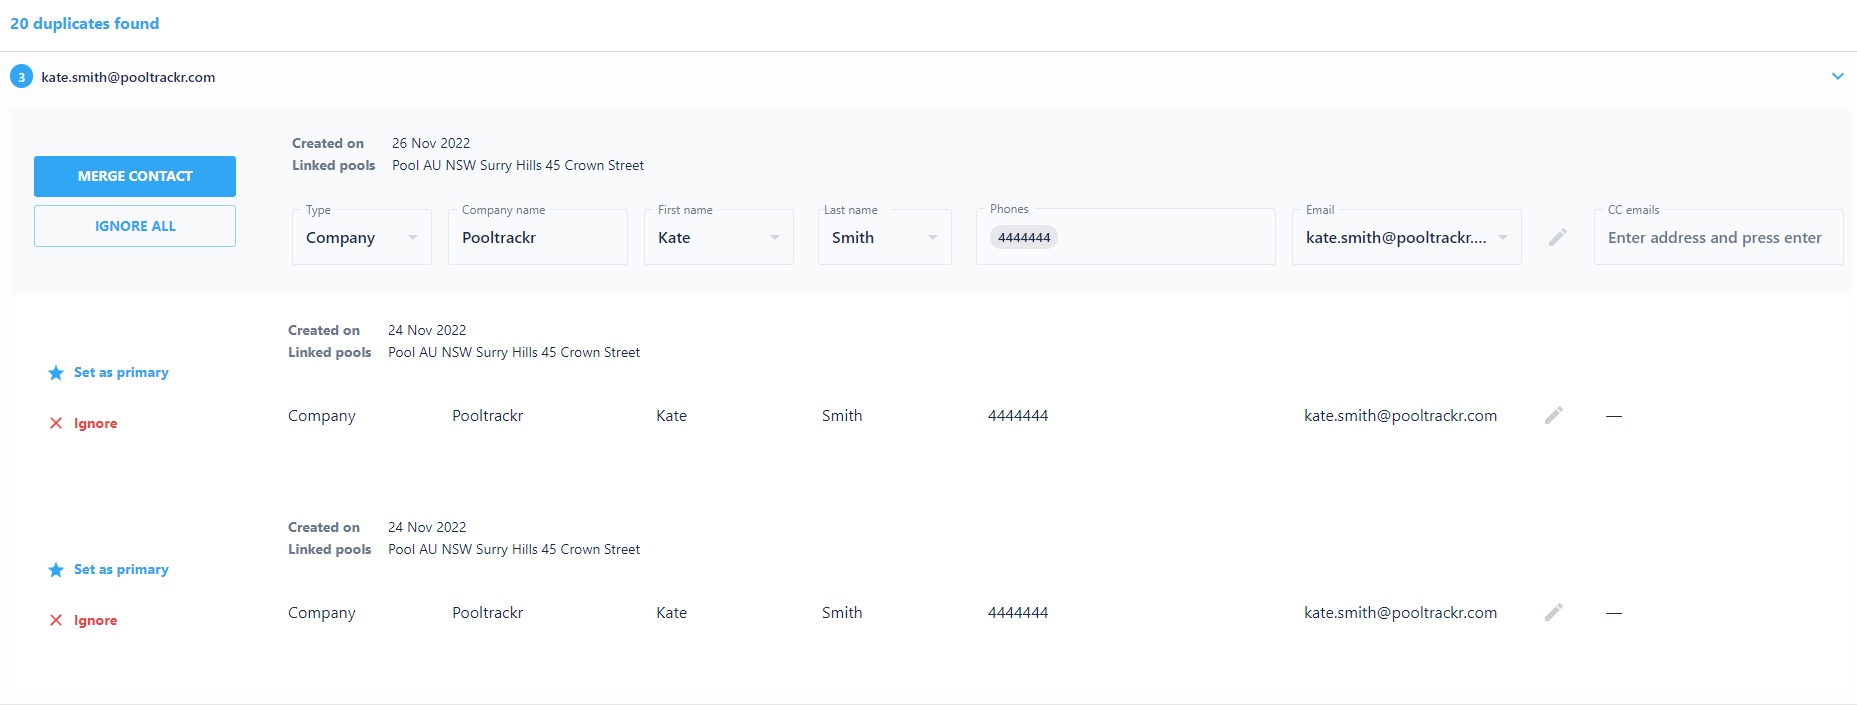Screen dimensions: 1857x706
Task: Click kate.smith@pooltrackr.com group header text
Action: click(x=128, y=77)
